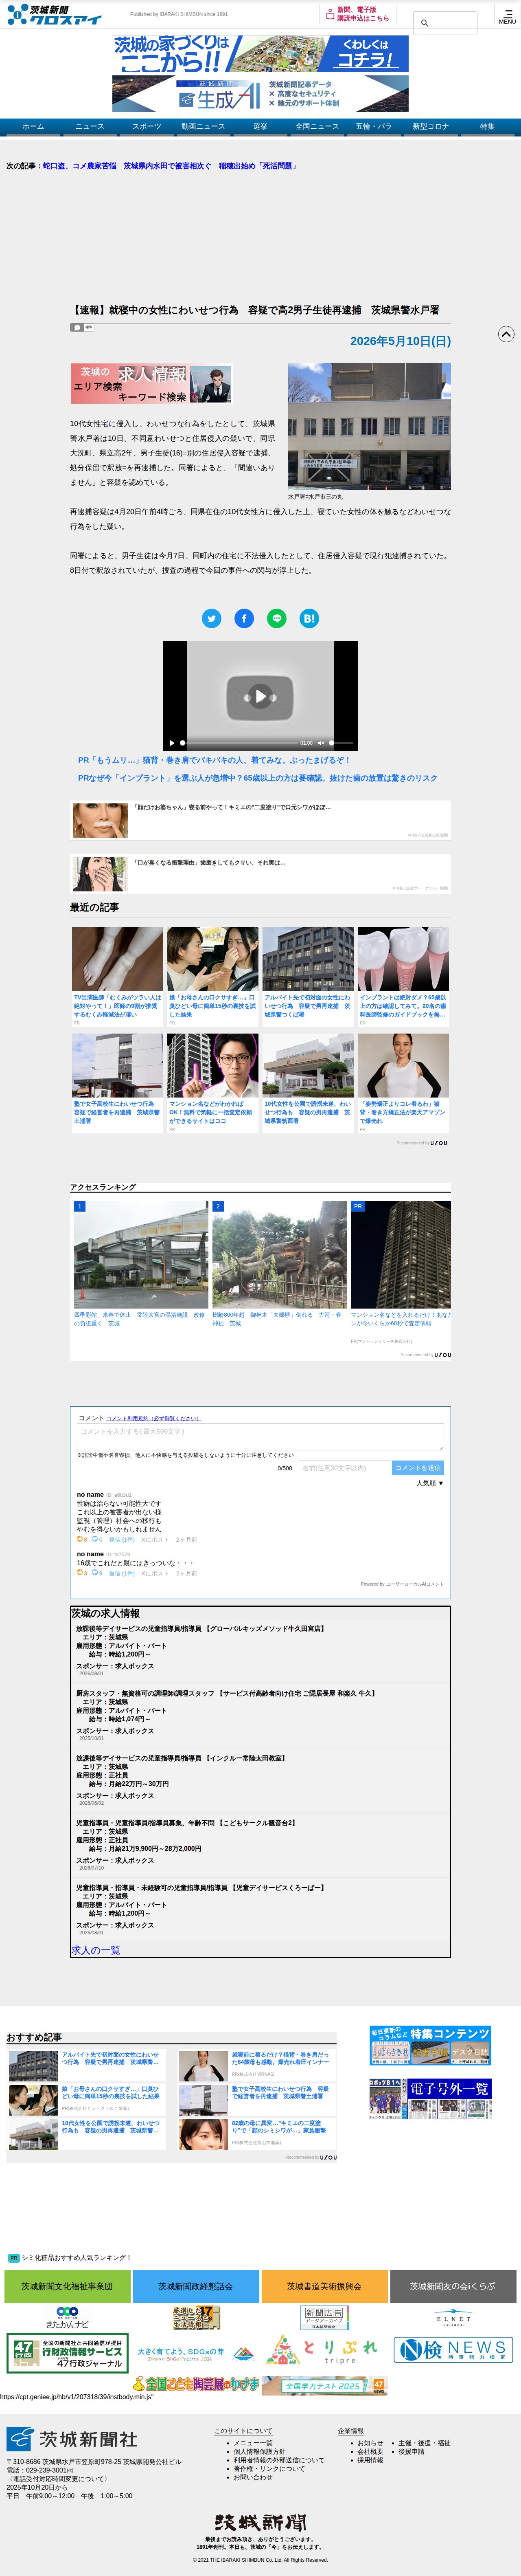Open the 口が臭くなる衝撃理由 ad card
Screen dimensions: 521x2576
(x=260, y=874)
